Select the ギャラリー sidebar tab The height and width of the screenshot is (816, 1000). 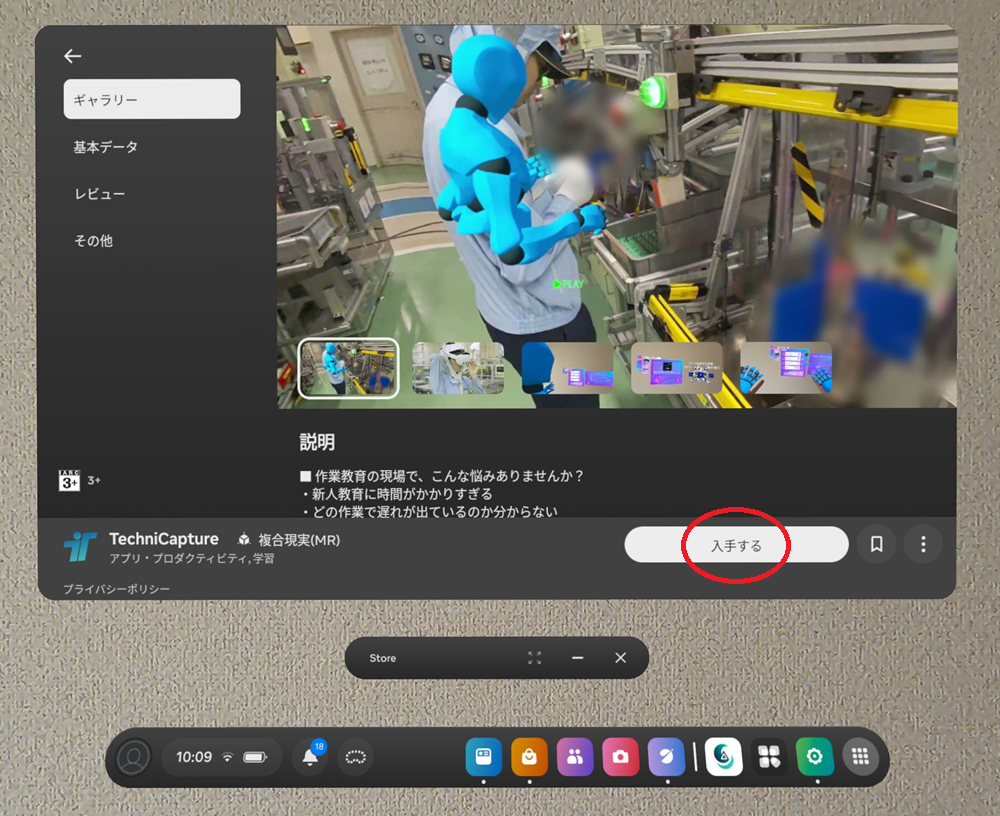coord(151,100)
